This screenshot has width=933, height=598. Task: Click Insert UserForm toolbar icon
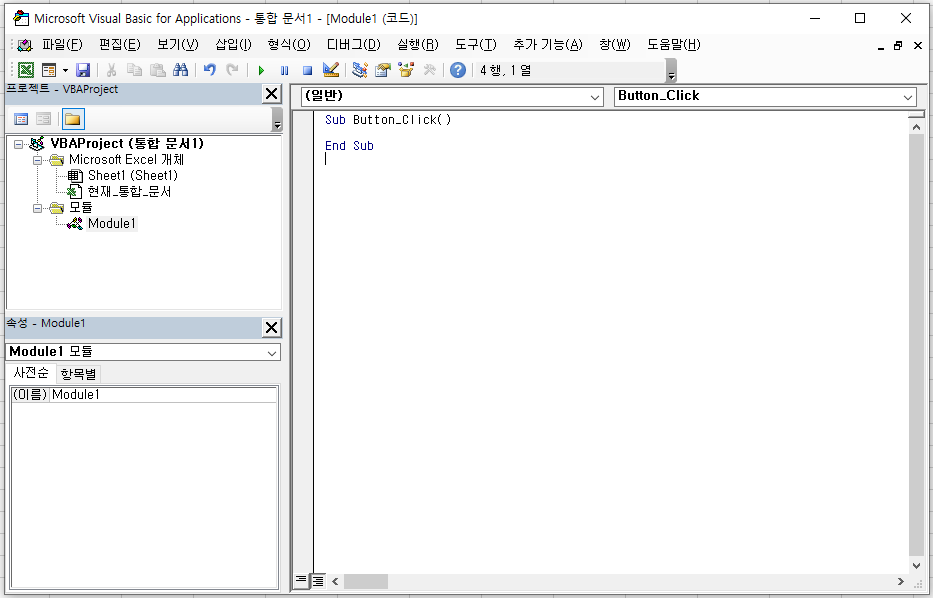tap(49, 70)
